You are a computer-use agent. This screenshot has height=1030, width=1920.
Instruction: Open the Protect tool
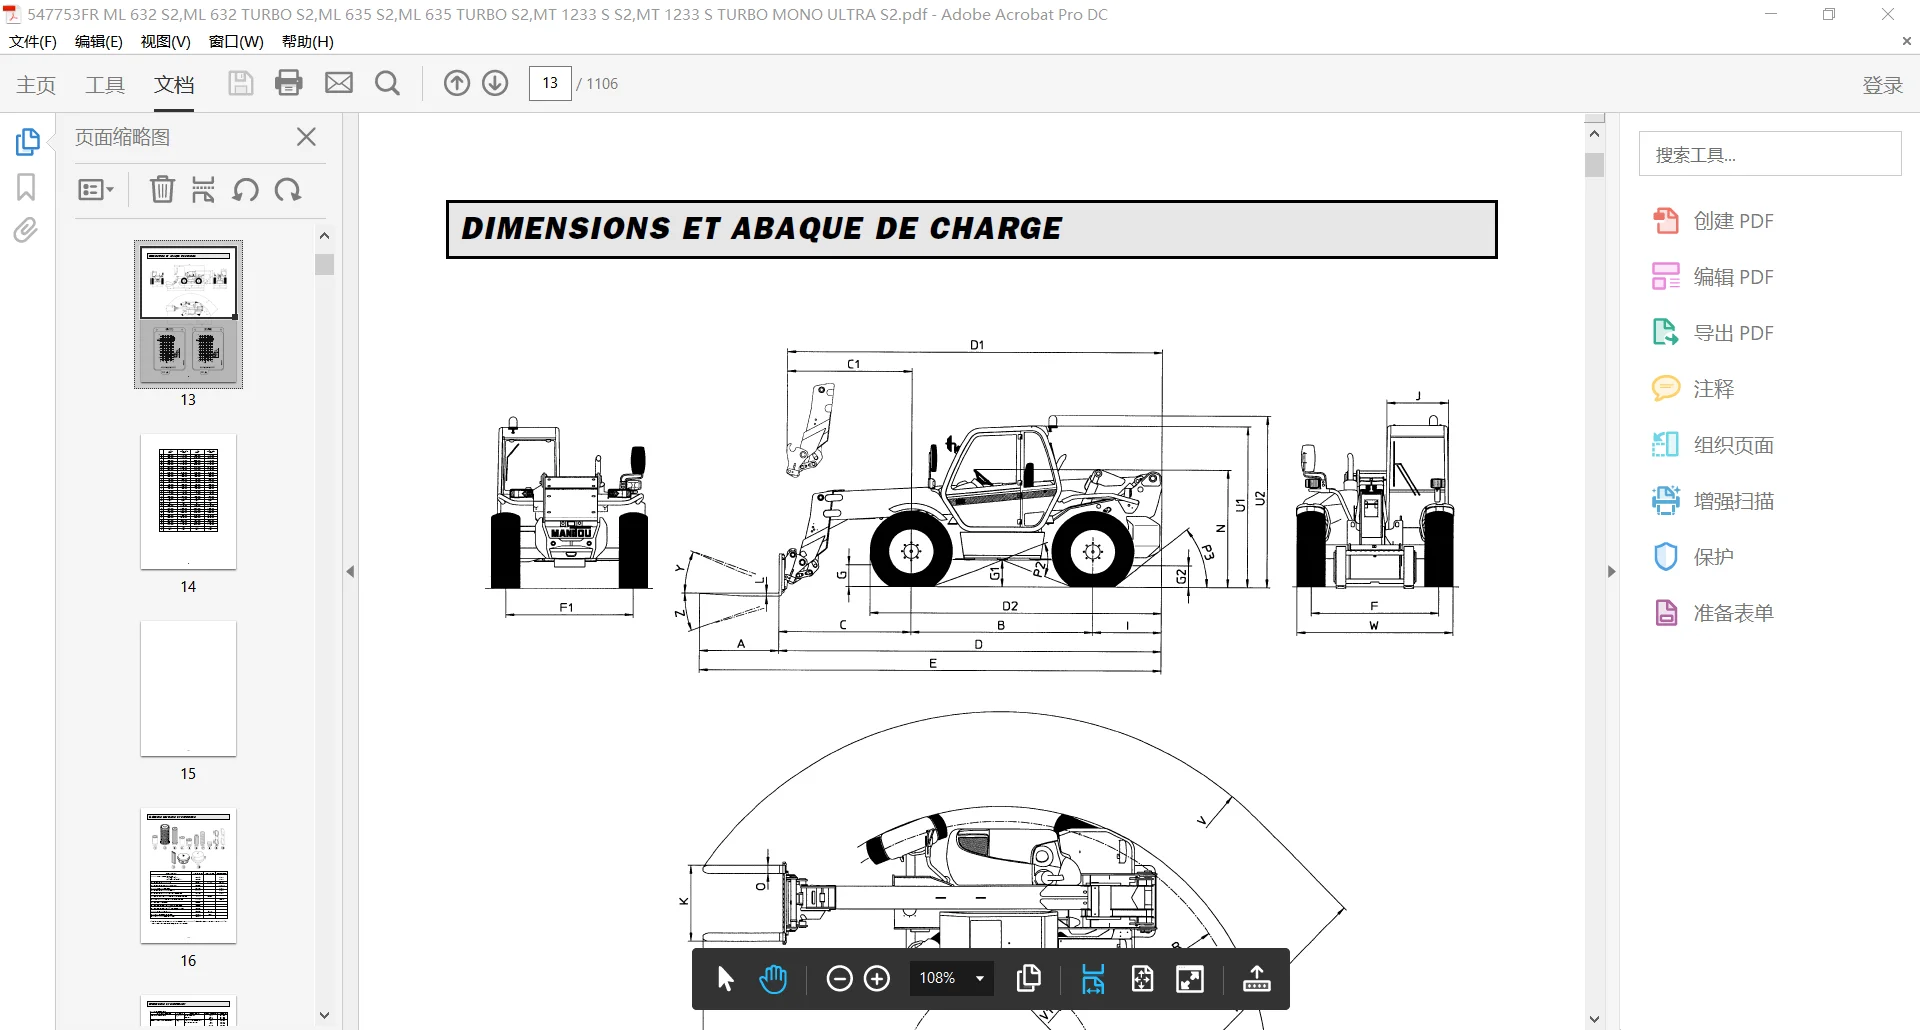click(x=1693, y=557)
